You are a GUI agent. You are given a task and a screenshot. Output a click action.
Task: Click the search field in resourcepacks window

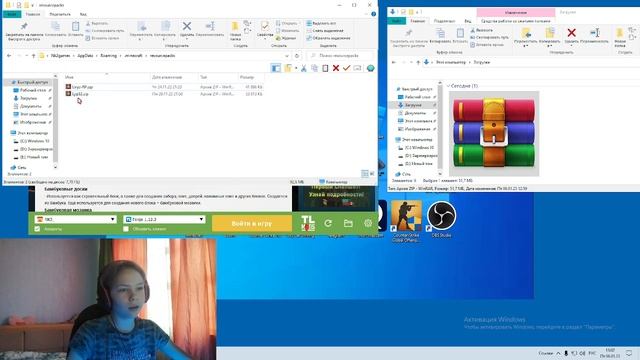pyautogui.click(x=340, y=56)
